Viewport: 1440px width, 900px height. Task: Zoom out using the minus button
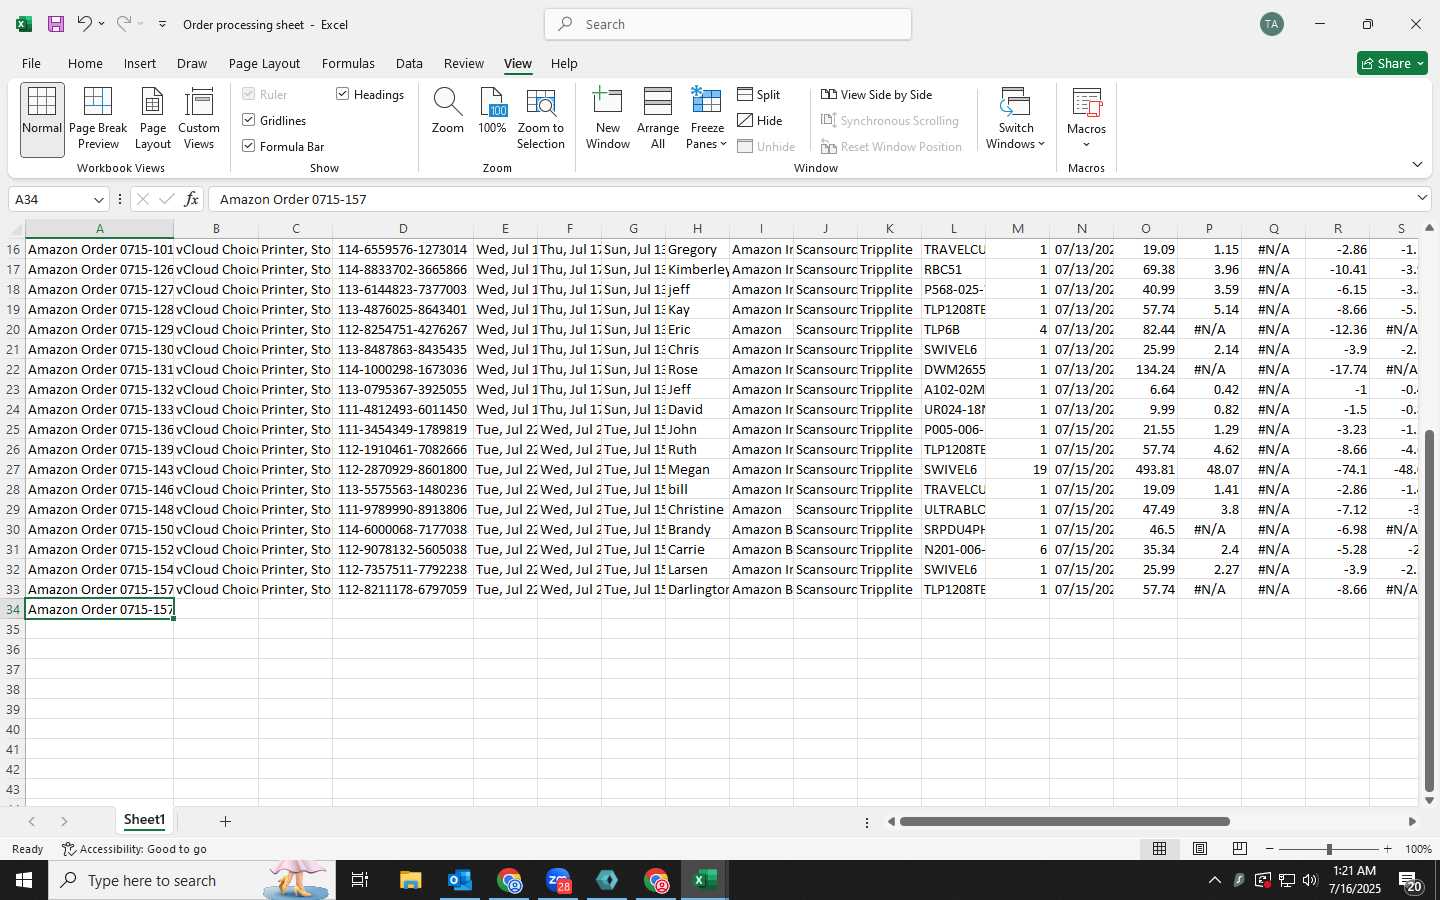pyautogui.click(x=1270, y=849)
